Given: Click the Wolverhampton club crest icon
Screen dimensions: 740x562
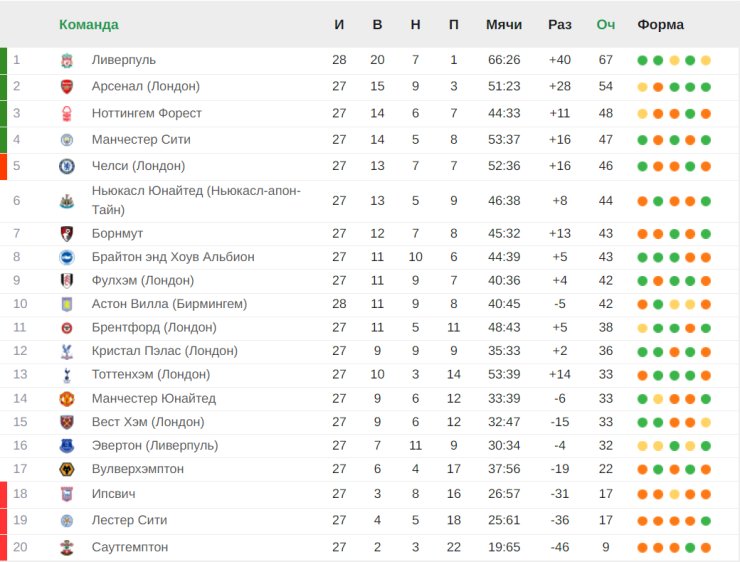Looking at the screenshot, I should click(67, 470).
